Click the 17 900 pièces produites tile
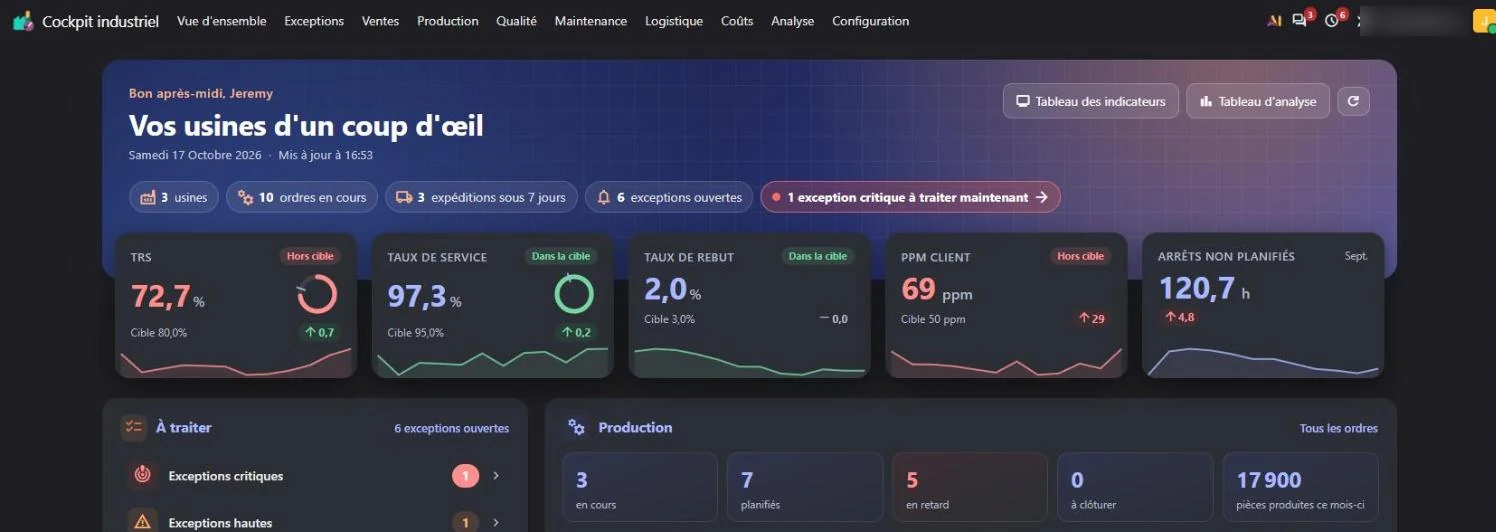Image resolution: width=1496 pixels, height=532 pixels. click(1301, 487)
